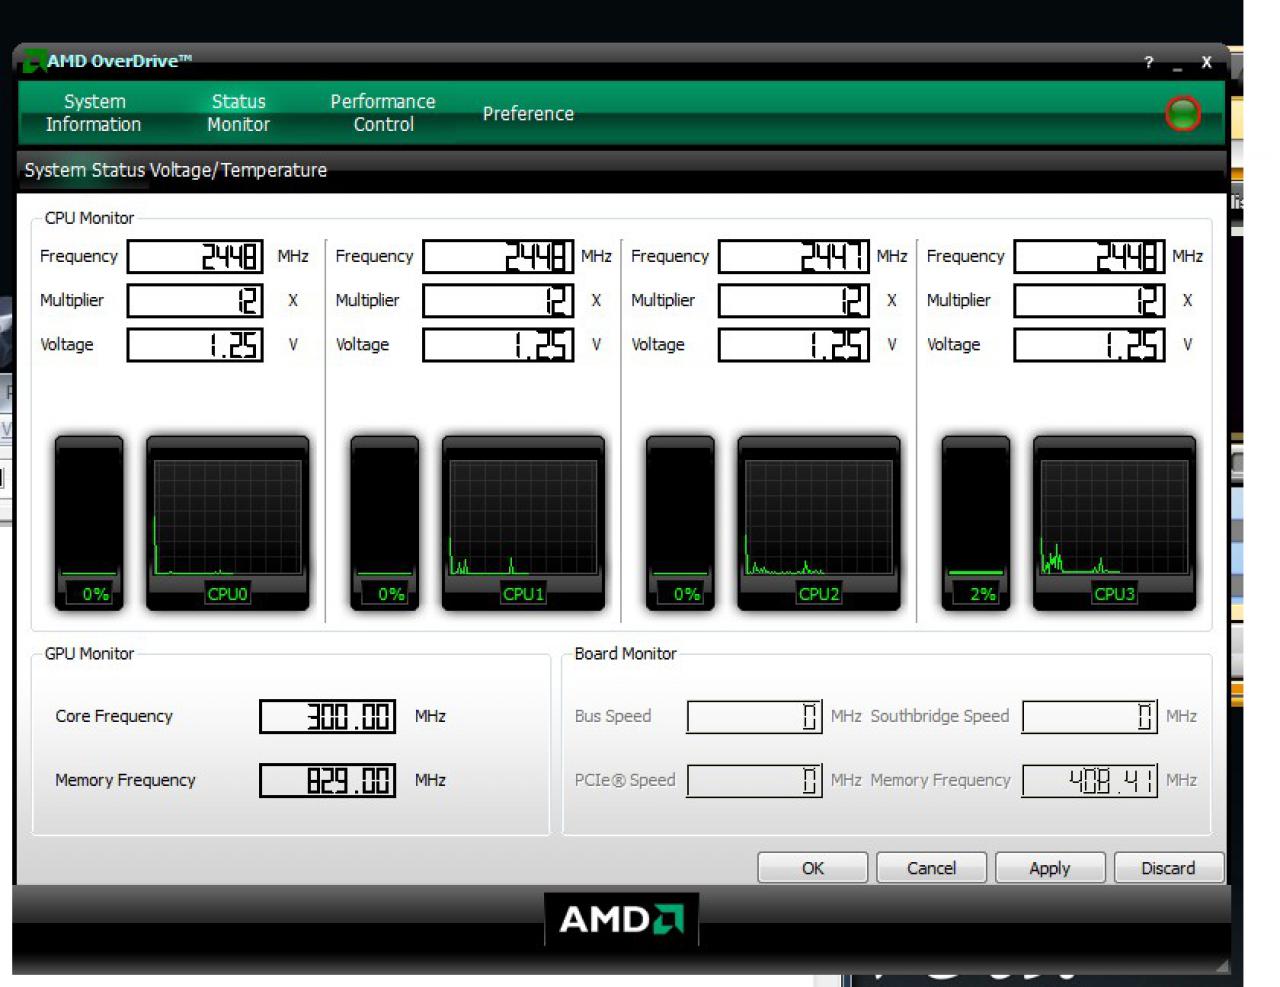Open the Preference menu
This screenshot has height=987, width=1280.
click(528, 114)
